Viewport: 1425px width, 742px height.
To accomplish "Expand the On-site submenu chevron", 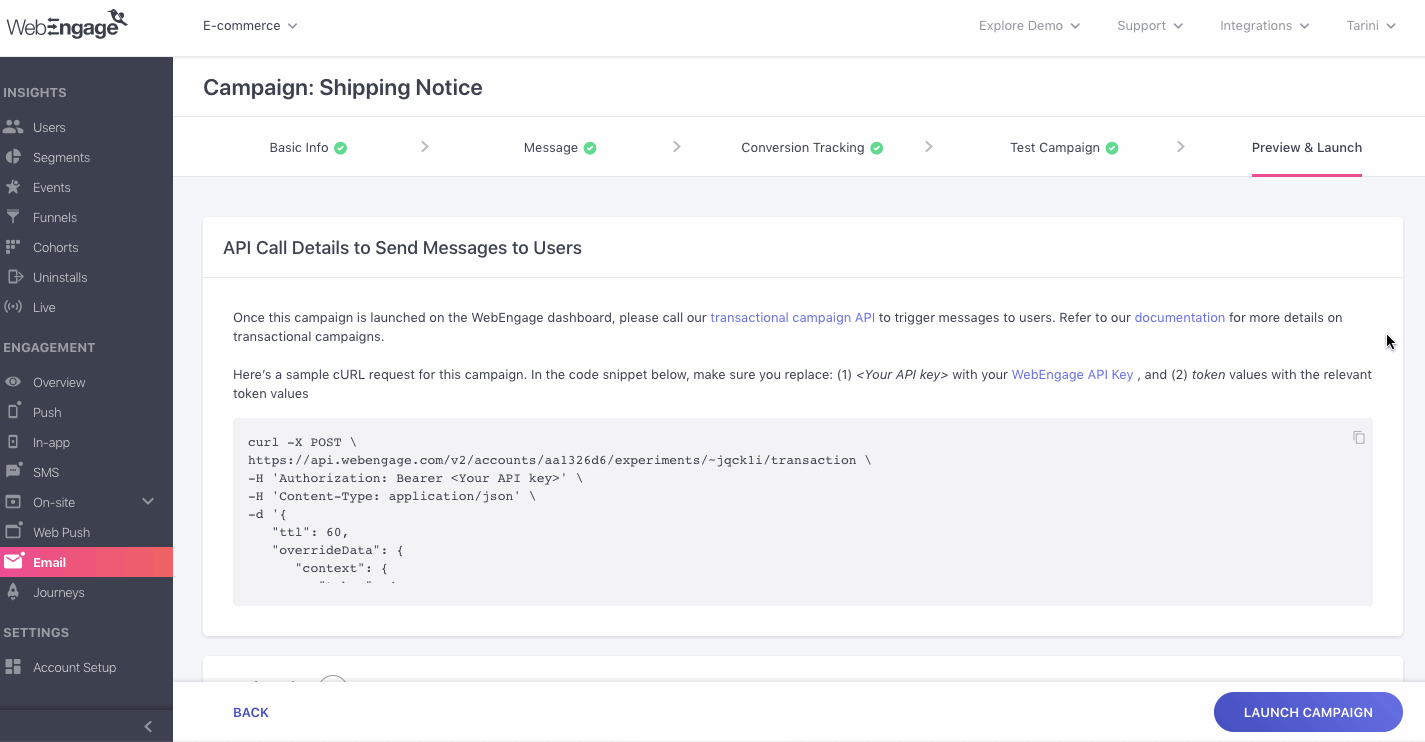I will tap(148, 502).
